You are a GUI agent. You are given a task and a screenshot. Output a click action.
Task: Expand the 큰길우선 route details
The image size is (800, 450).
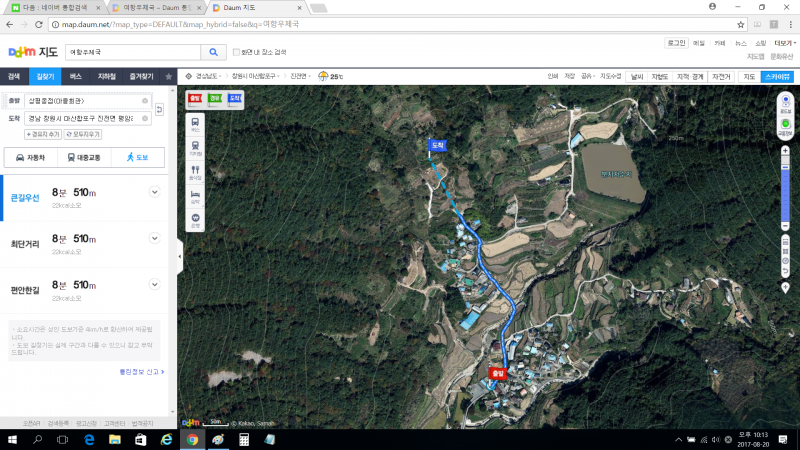coord(154,192)
